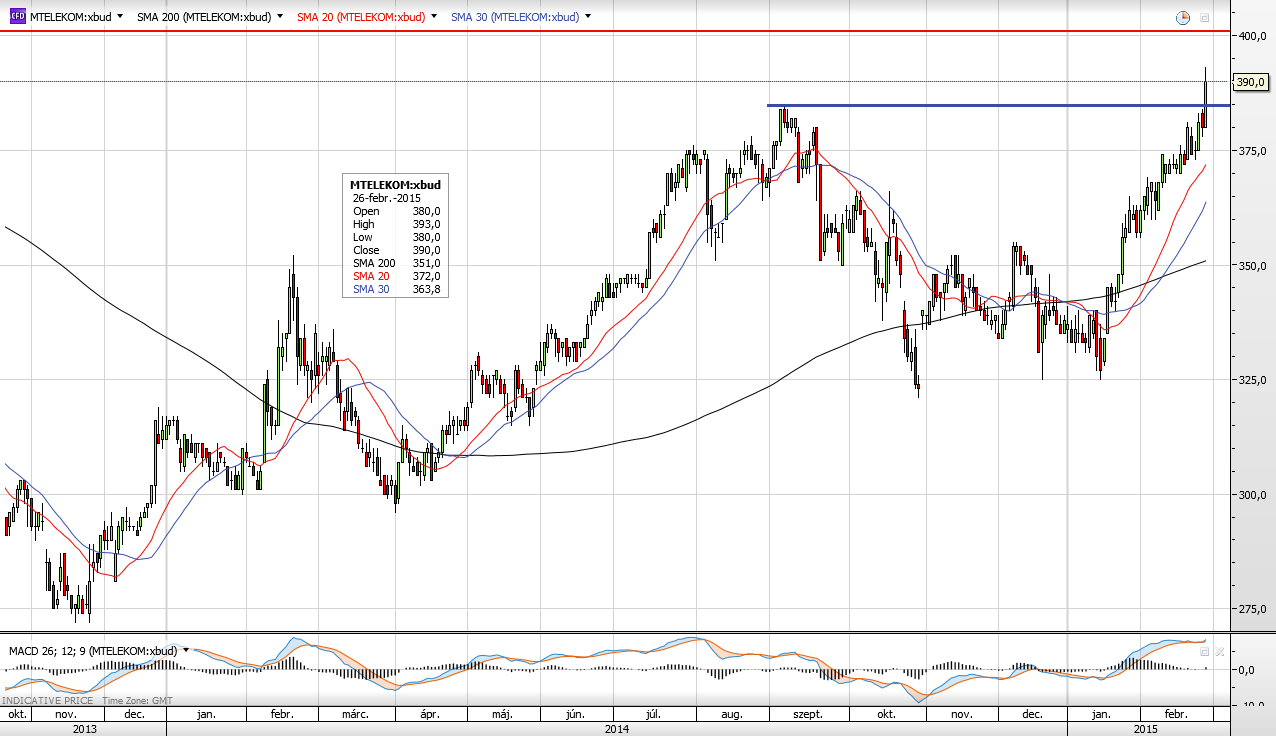This screenshot has height=736, width=1276.
Task: Click the 300,0 price axis label
Action: (x=1254, y=495)
